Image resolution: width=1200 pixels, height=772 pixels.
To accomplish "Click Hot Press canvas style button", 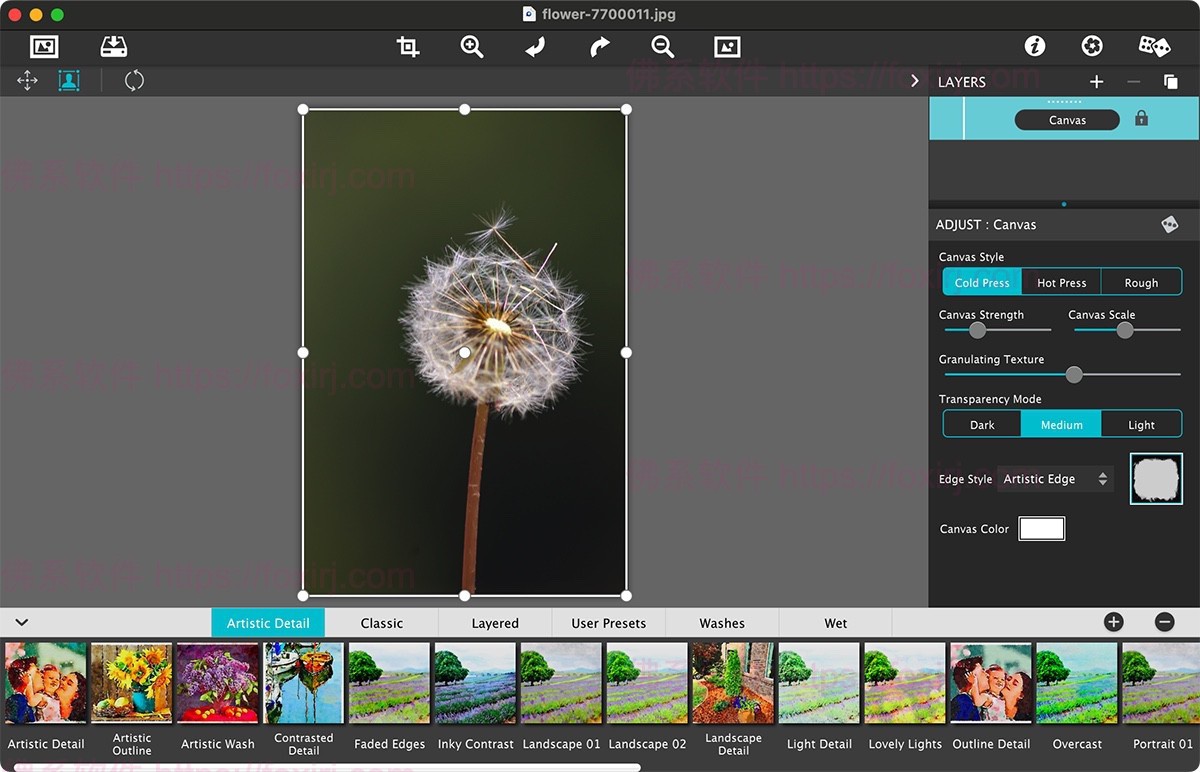I will (x=1061, y=282).
